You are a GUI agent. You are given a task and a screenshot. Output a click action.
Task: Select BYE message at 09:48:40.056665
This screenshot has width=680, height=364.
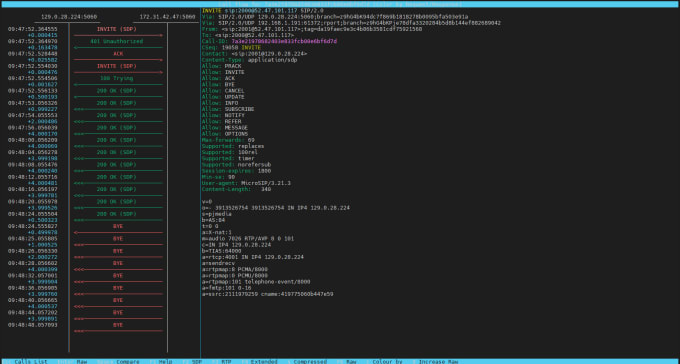point(118,300)
